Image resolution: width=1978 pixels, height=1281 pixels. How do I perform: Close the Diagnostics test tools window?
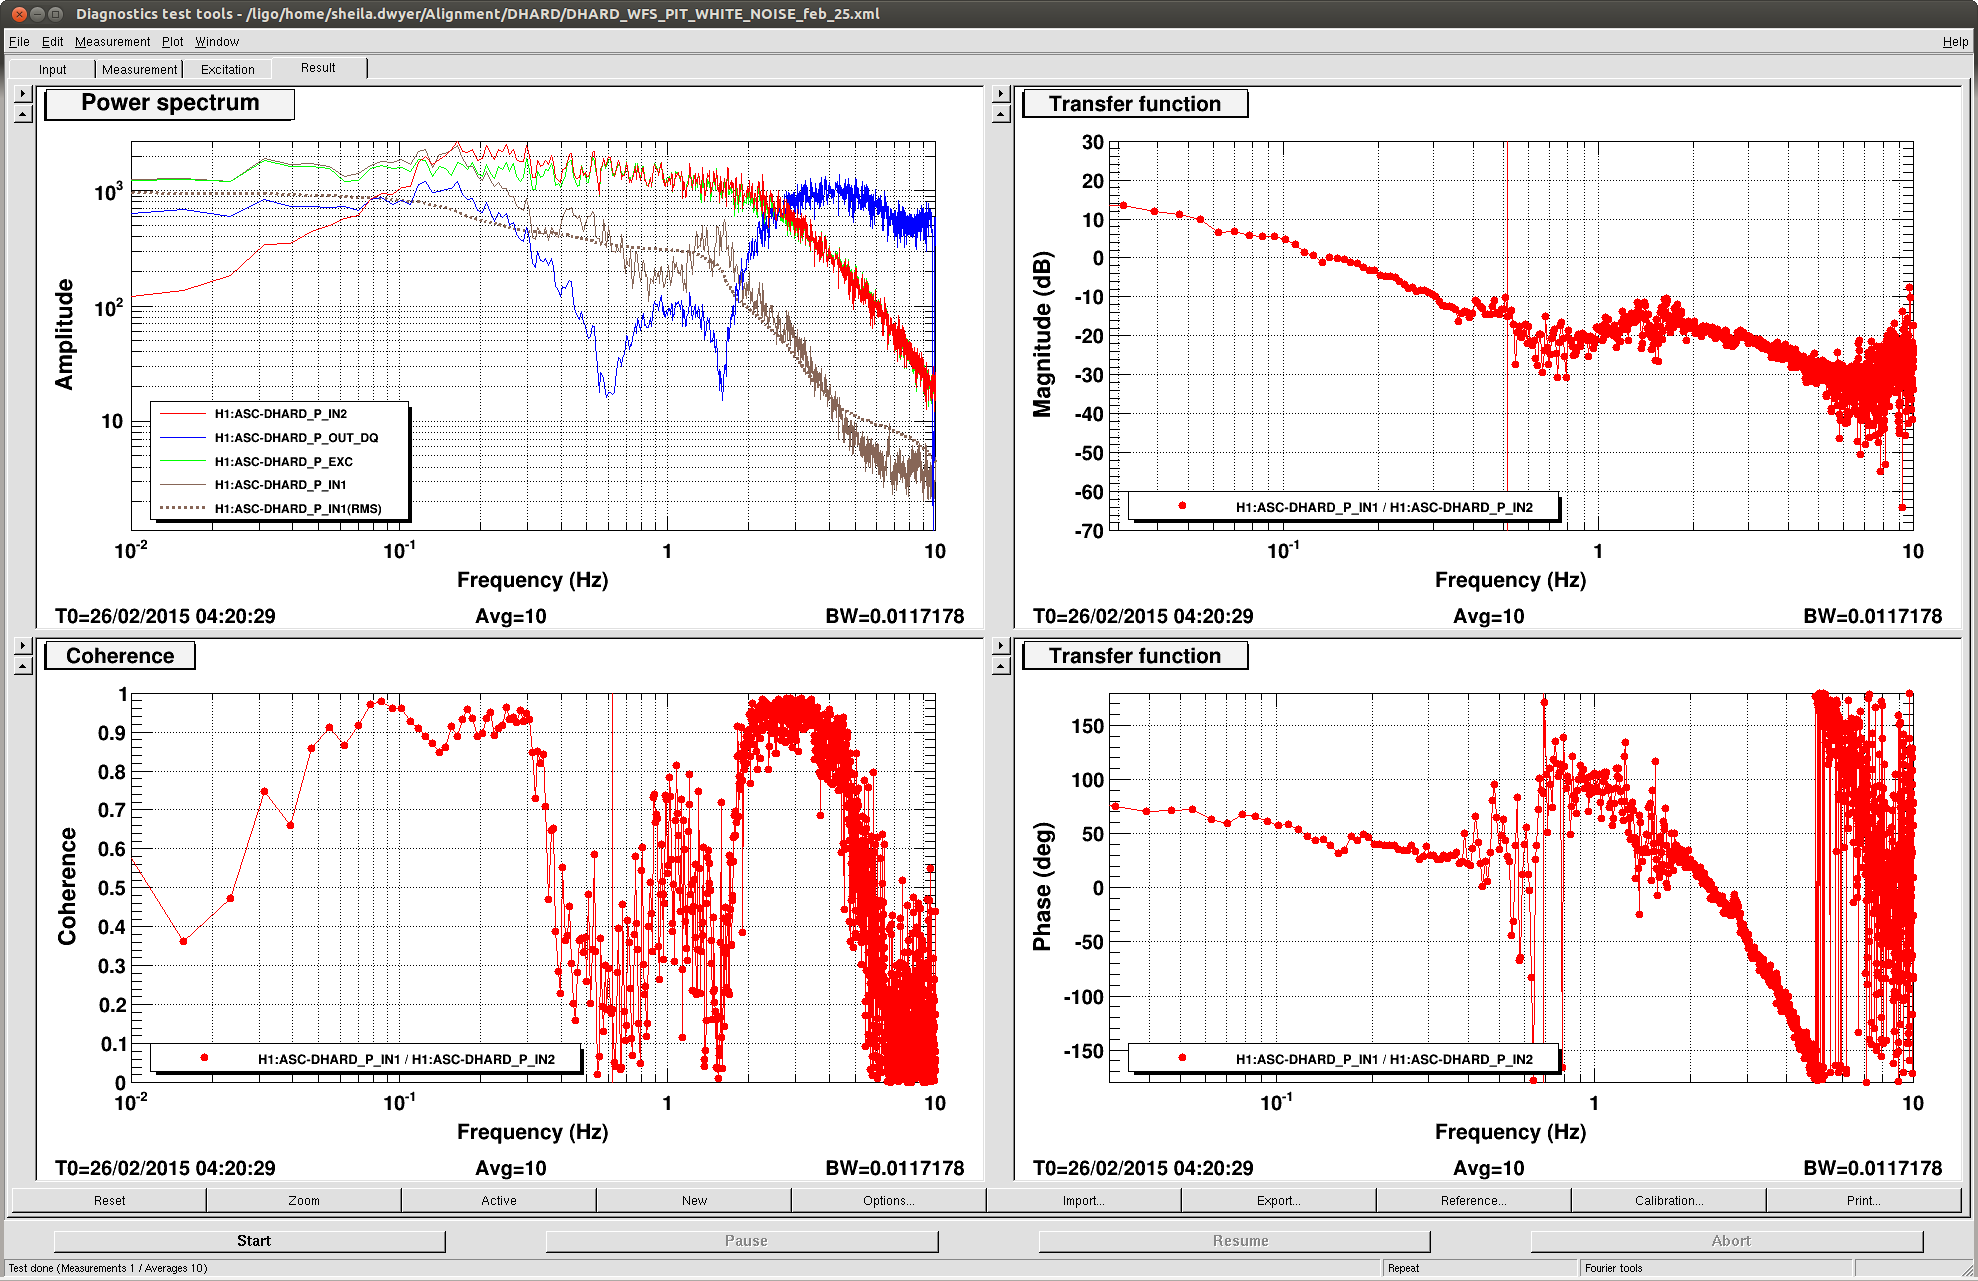[19, 14]
